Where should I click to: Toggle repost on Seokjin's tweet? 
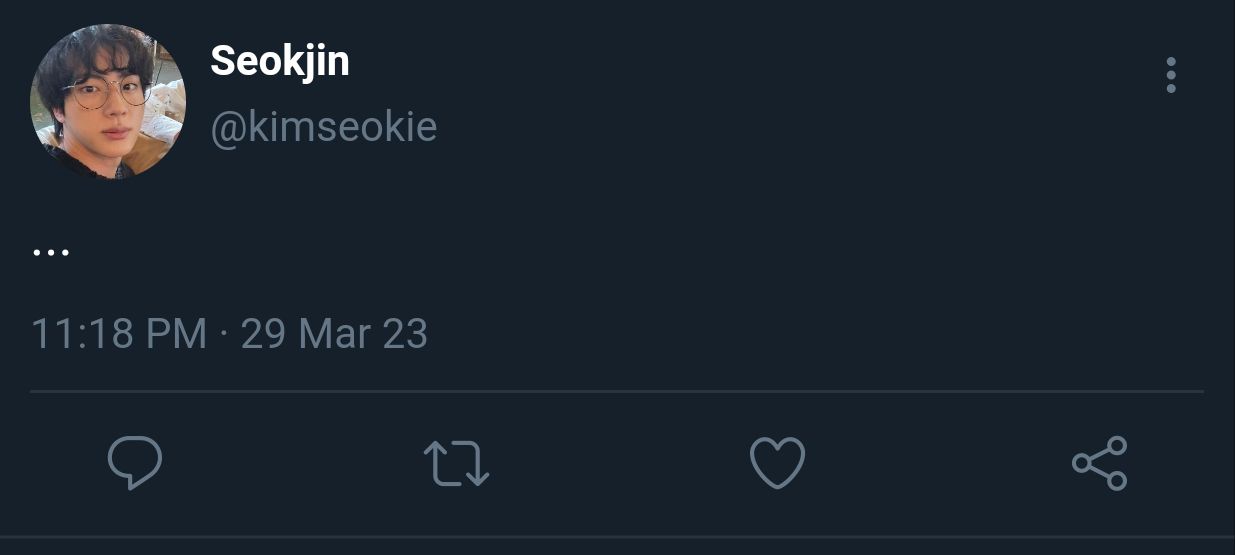pos(456,464)
